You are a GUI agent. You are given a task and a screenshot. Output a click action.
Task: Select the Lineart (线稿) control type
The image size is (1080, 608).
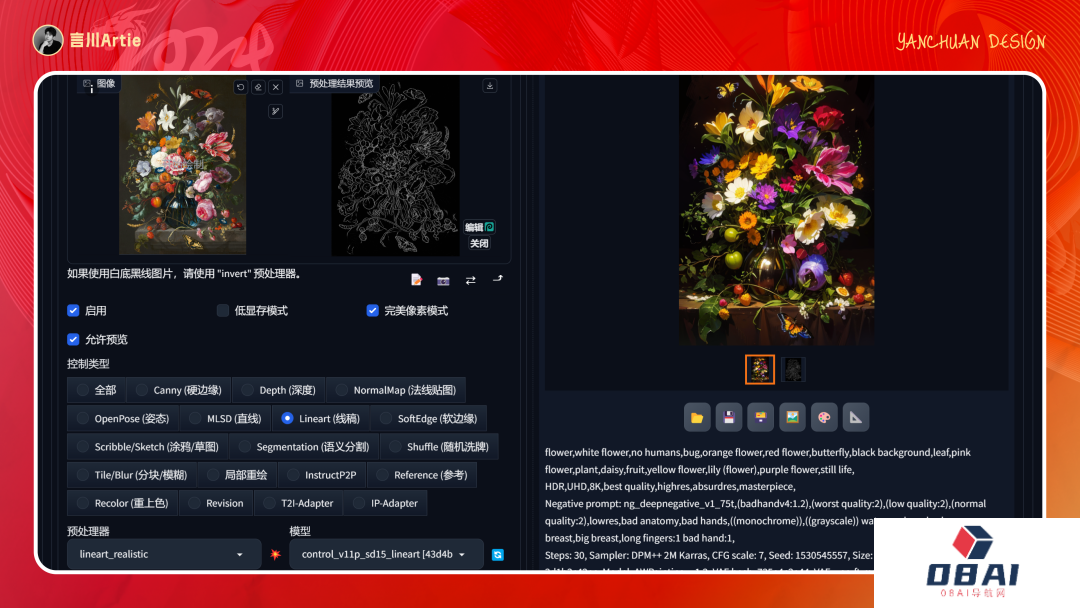(x=321, y=419)
